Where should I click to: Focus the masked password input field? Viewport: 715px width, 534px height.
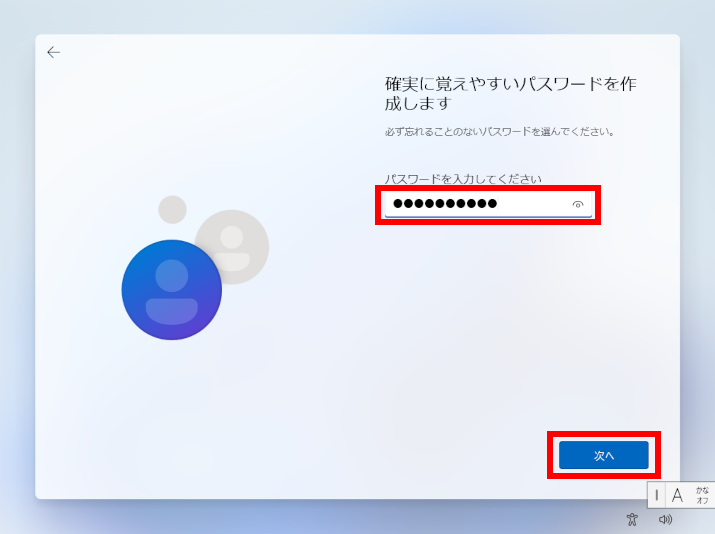488,204
